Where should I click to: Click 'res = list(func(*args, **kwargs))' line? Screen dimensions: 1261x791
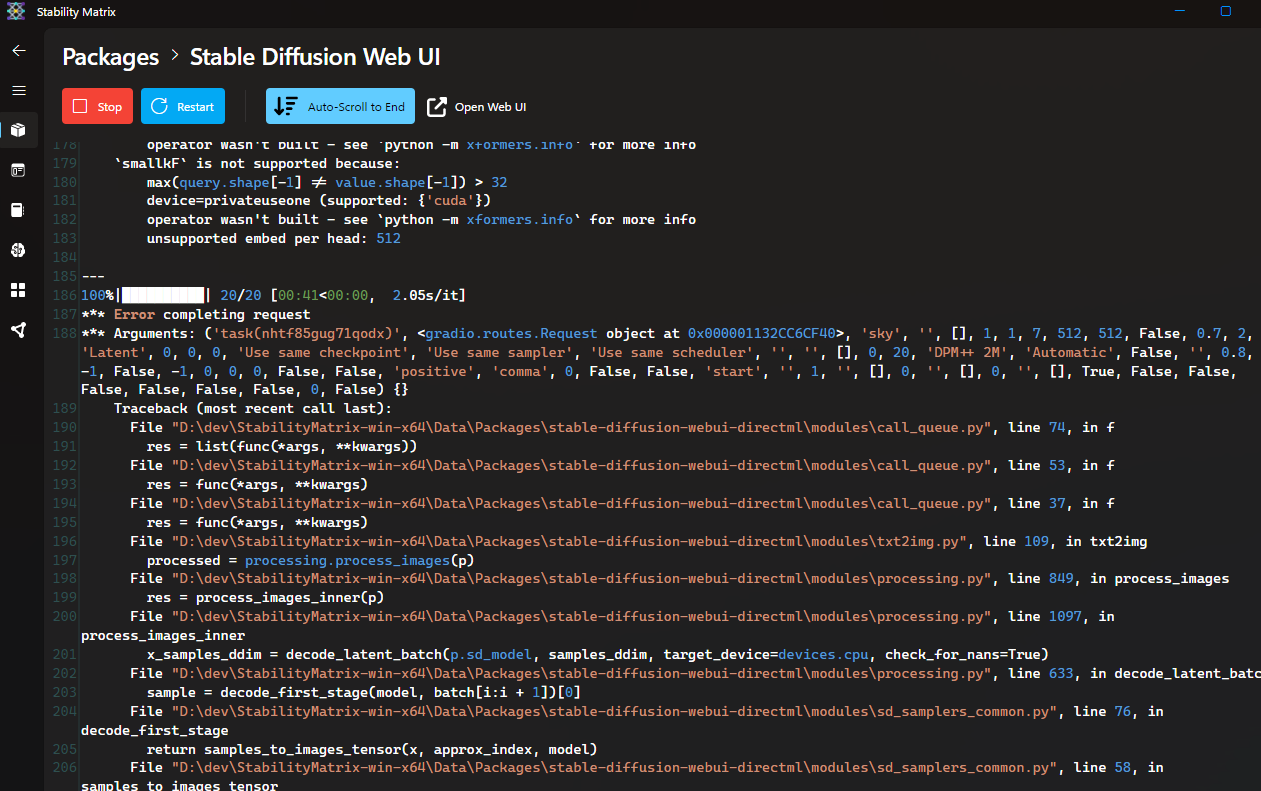[x=282, y=447]
